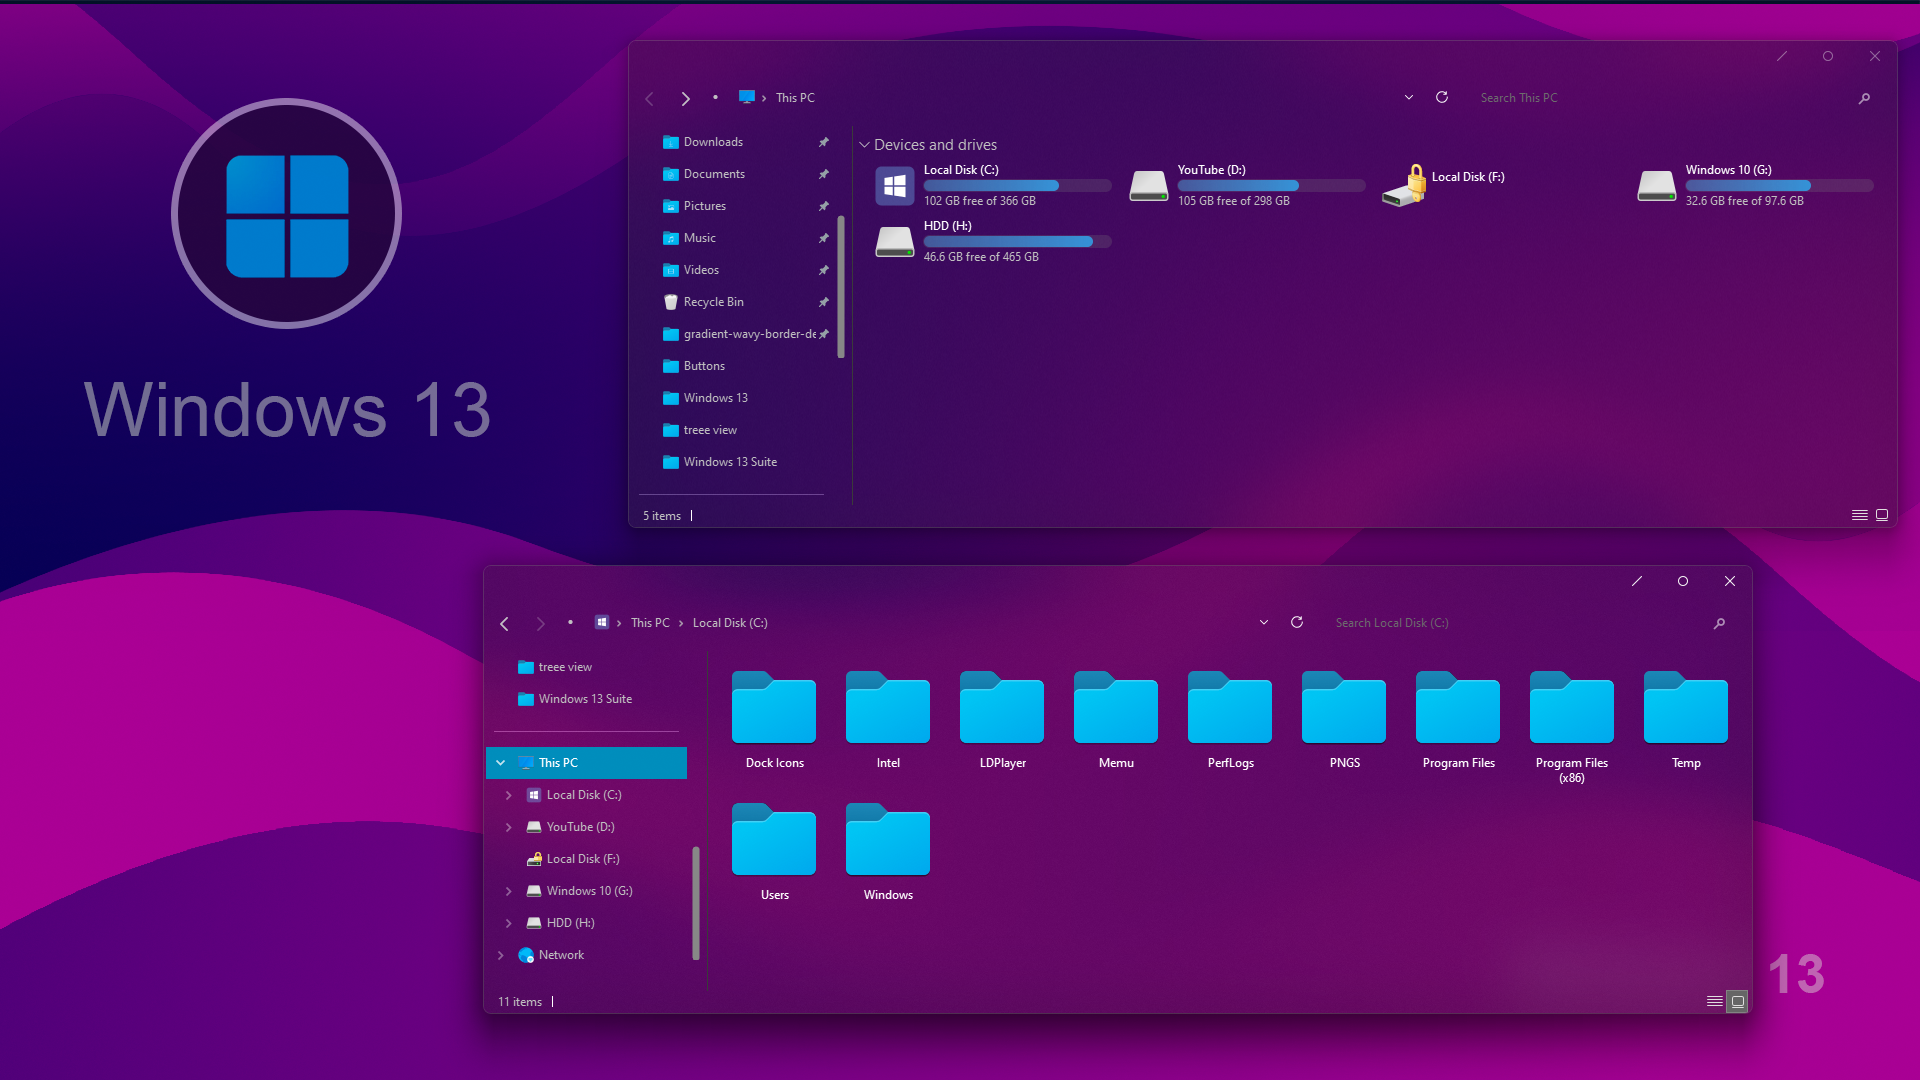Click This PC breadcrumb in top window
1920x1080 pixels.
[795, 98]
